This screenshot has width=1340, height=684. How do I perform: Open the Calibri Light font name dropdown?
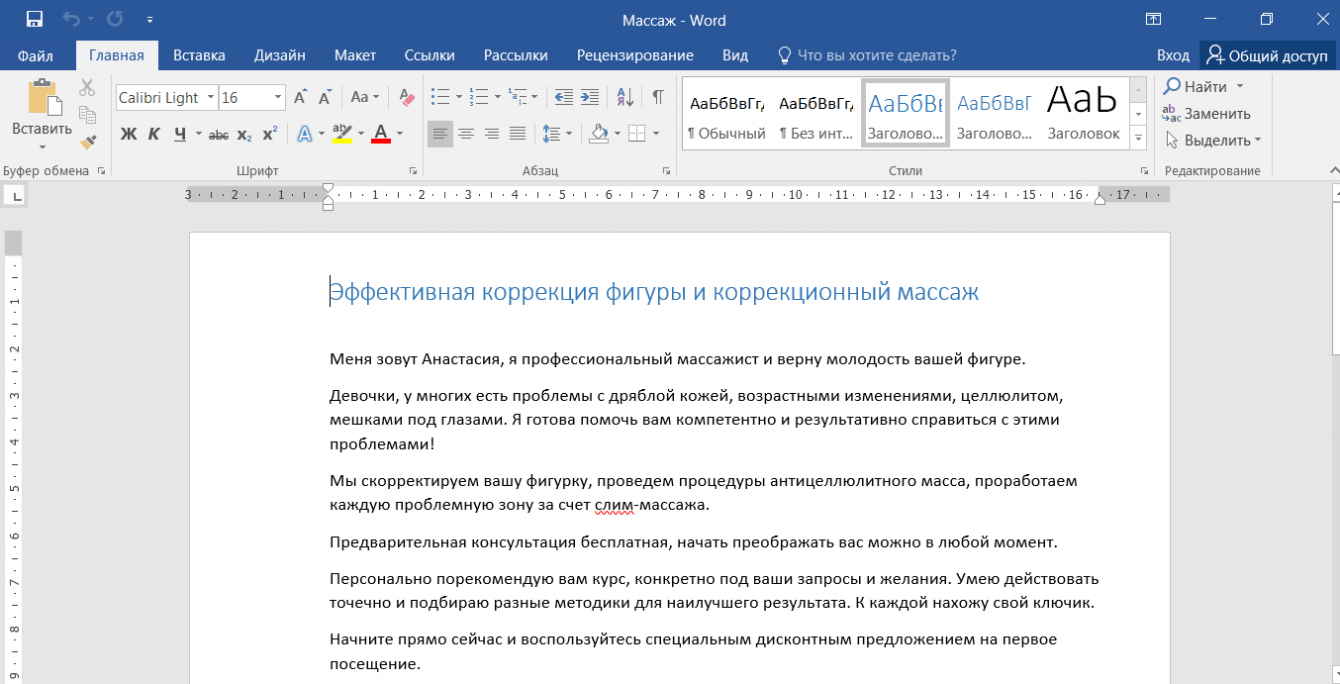tap(210, 98)
